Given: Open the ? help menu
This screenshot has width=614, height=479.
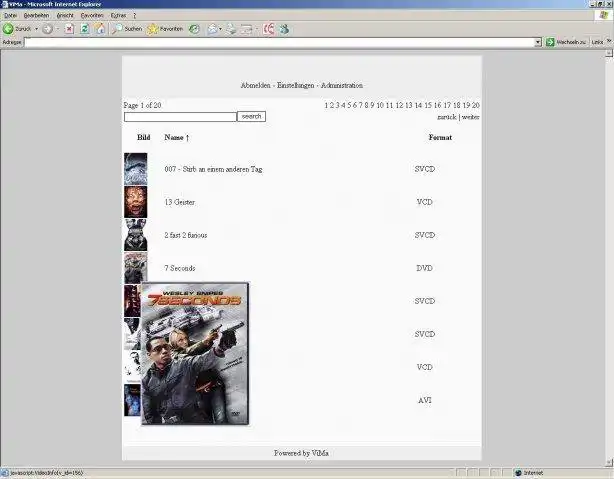Looking at the screenshot, I should (134, 16).
